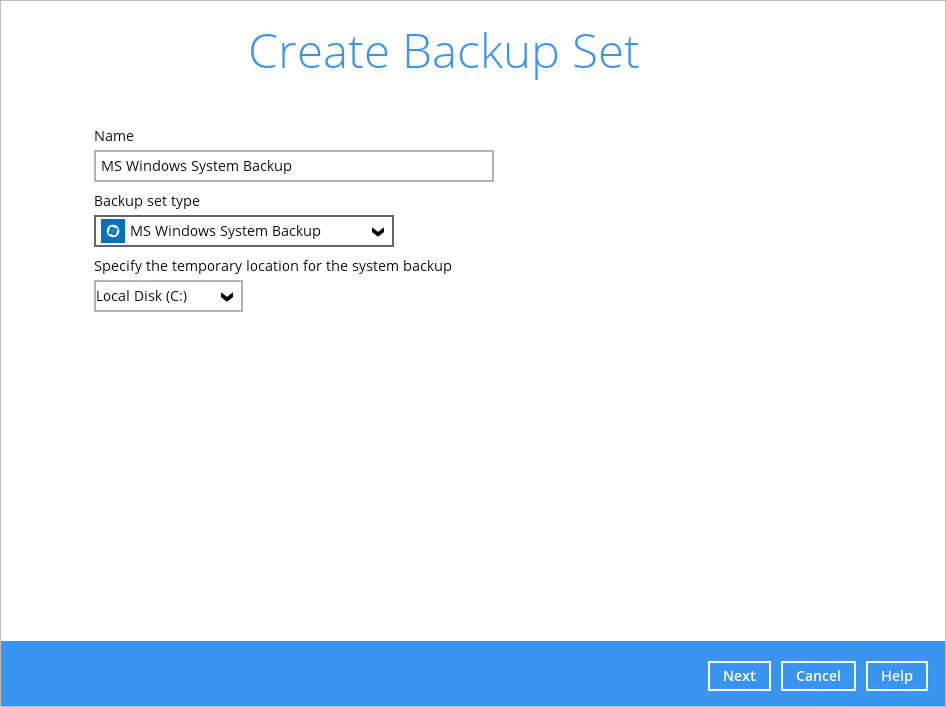Click empty right portion of Name field
Screen dimensions: 946x707
coord(420,166)
